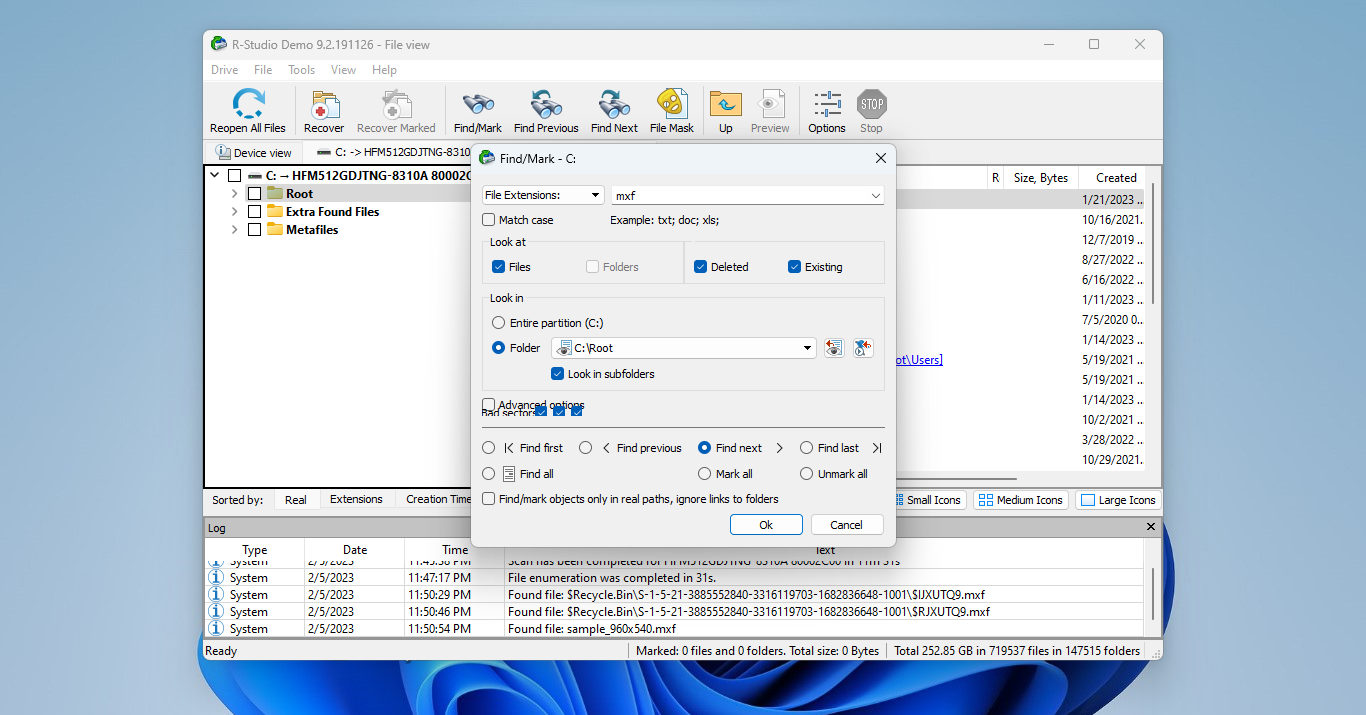Open the Tools menu
Viewport: 1366px width, 715px height.
click(302, 70)
